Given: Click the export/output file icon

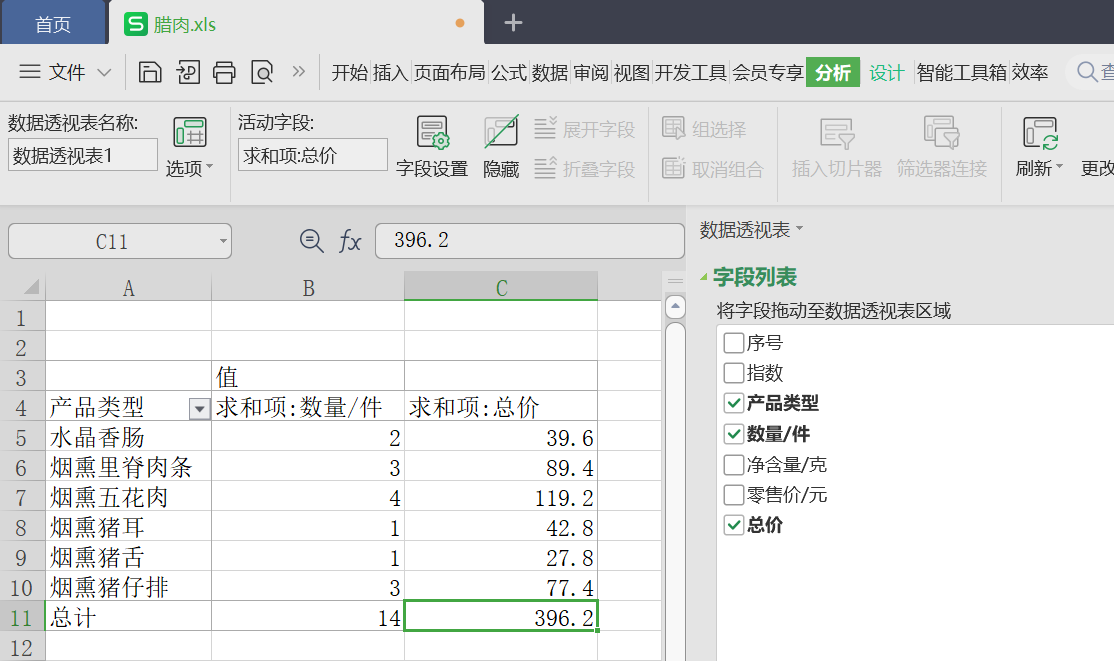Looking at the screenshot, I should [188, 72].
